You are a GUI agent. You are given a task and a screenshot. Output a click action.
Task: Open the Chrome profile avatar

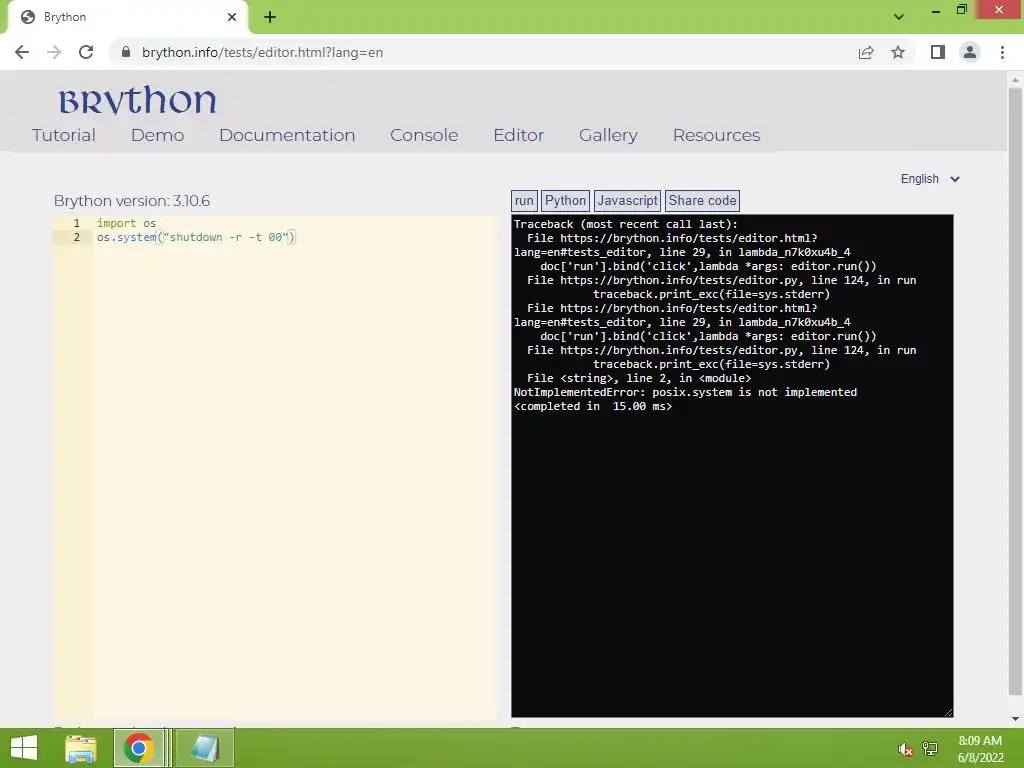pos(970,52)
